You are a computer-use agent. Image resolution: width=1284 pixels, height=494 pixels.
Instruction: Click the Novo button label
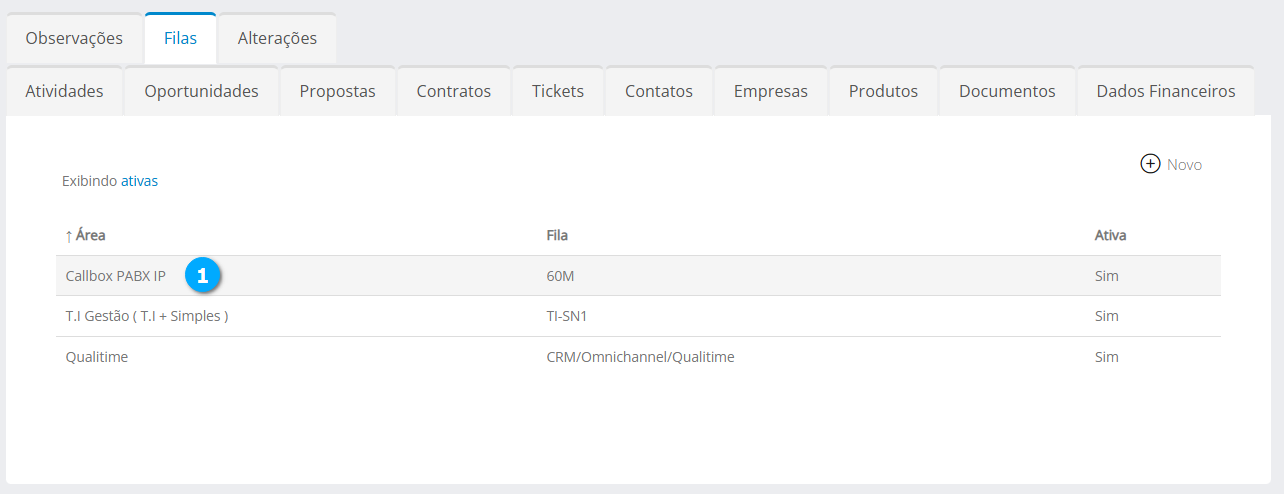(x=1184, y=165)
